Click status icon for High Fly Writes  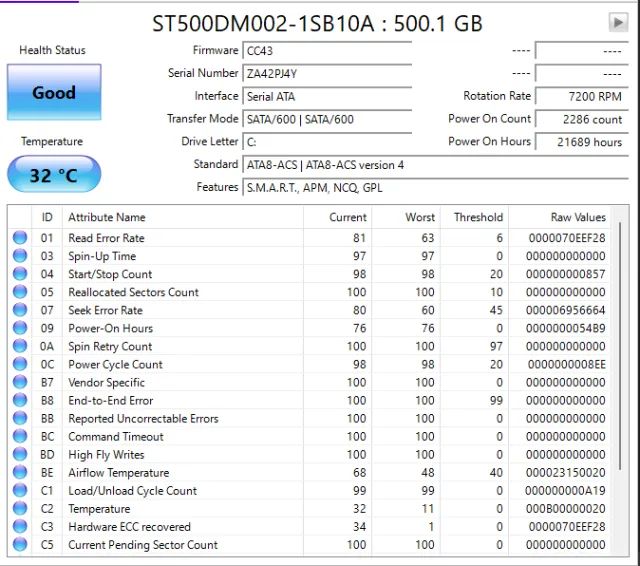coord(20,454)
